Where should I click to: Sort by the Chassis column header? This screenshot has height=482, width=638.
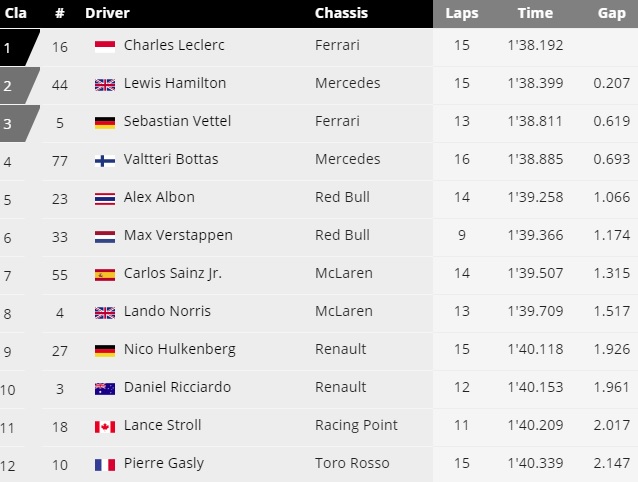(x=341, y=13)
